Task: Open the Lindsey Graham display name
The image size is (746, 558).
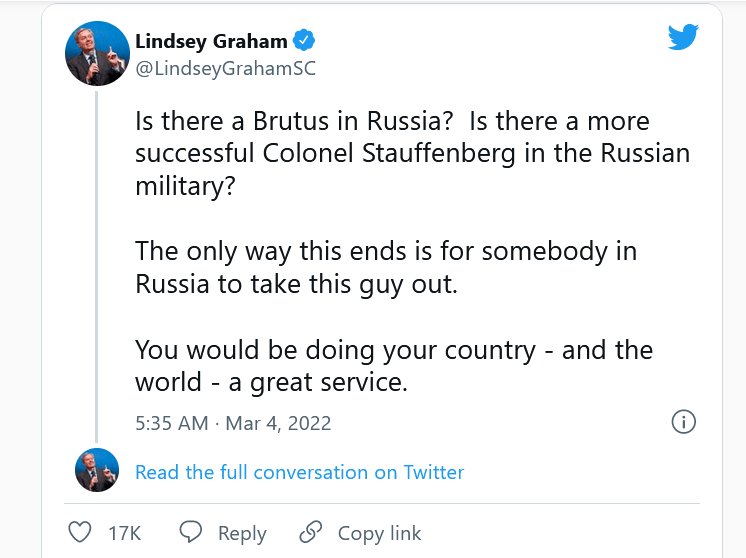Action: click(x=211, y=41)
